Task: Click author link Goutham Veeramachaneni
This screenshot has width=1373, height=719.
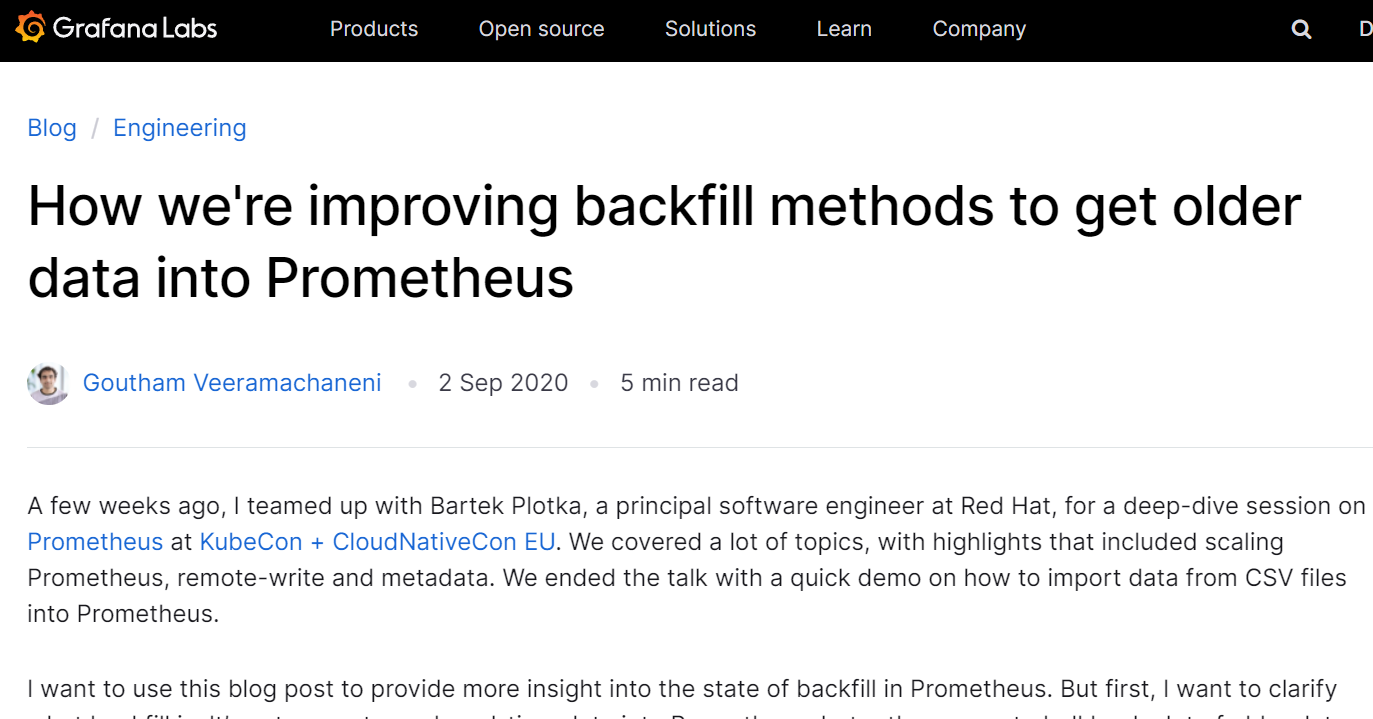Action: pyautogui.click(x=232, y=383)
